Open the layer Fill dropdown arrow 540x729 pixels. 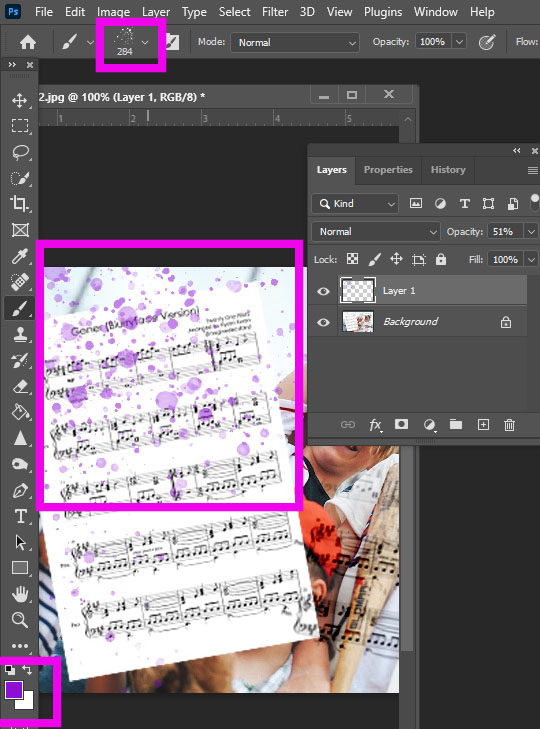click(x=531, y=259)
